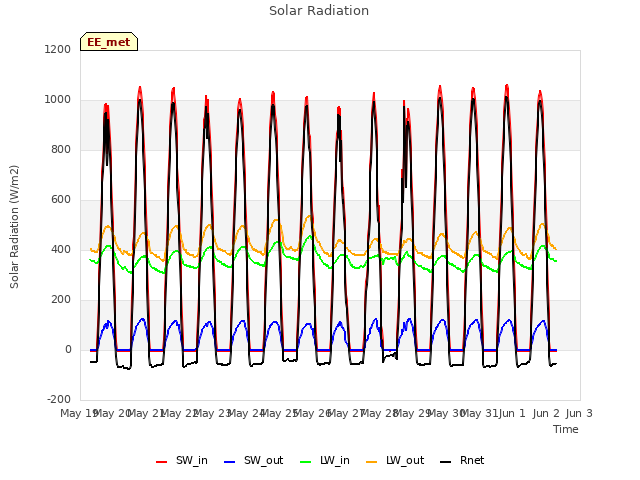Toggle the Rnet legend entry
The width and height of the screenshot is (640, 480).
pyautogui.click(x=462, y=461)
